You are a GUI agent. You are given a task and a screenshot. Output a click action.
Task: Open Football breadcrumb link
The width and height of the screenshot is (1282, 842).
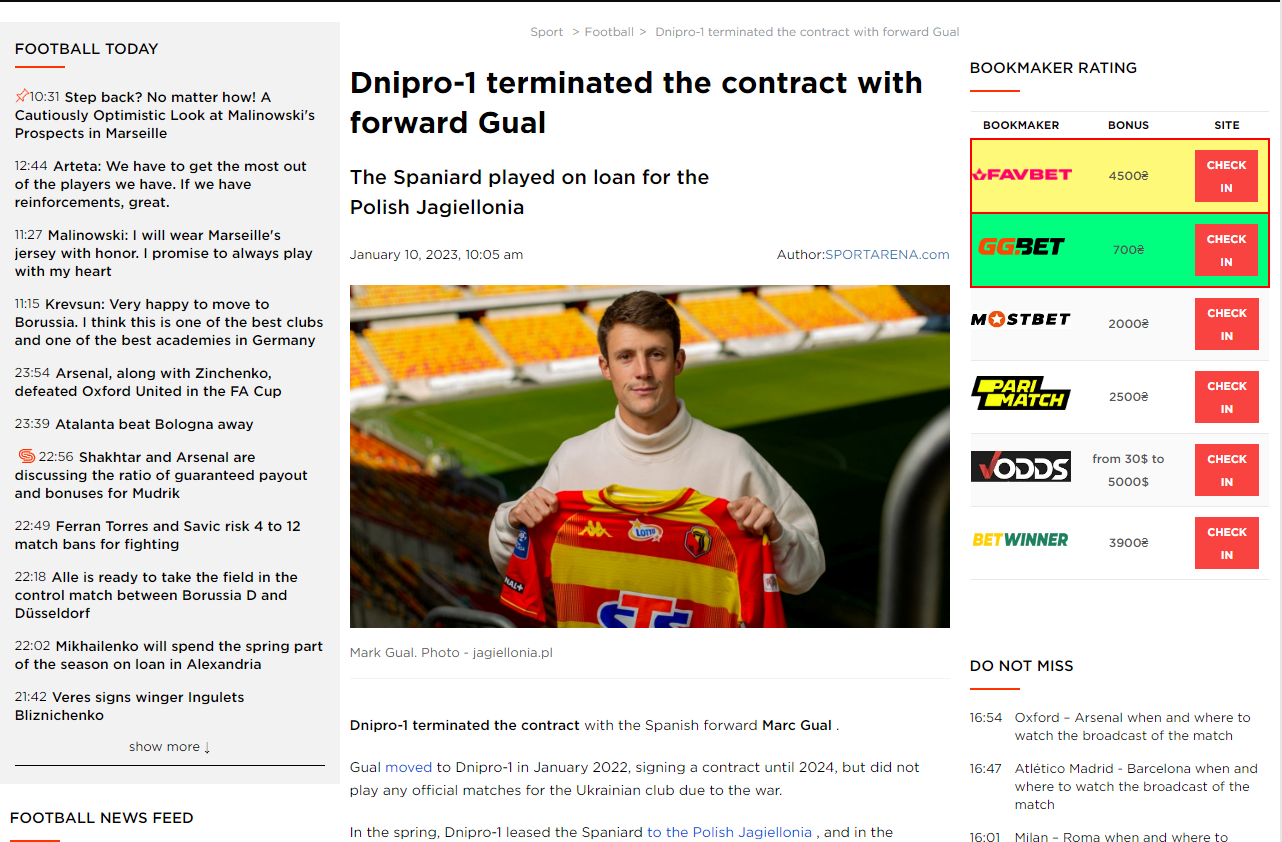pos(609,32)
